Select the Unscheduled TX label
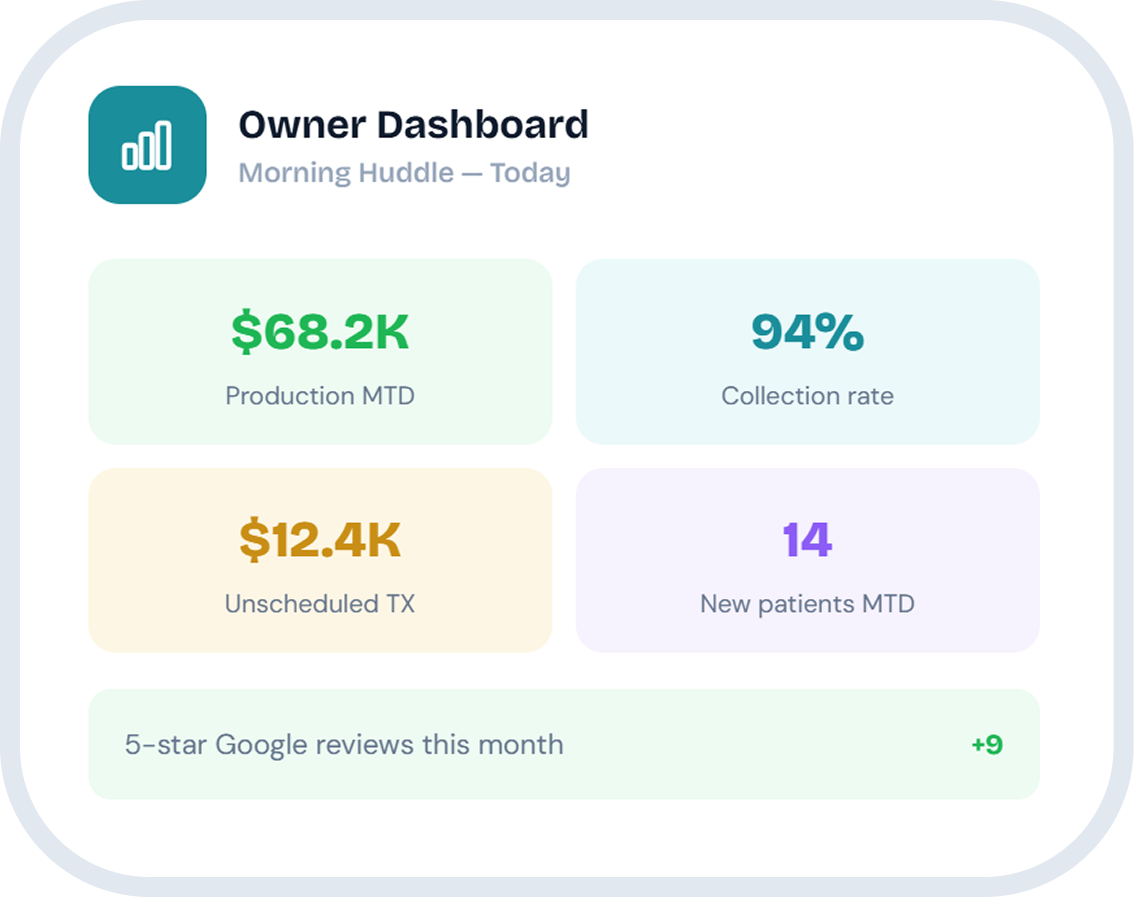Screen dimensions: 1134x897 click(320, 604)
